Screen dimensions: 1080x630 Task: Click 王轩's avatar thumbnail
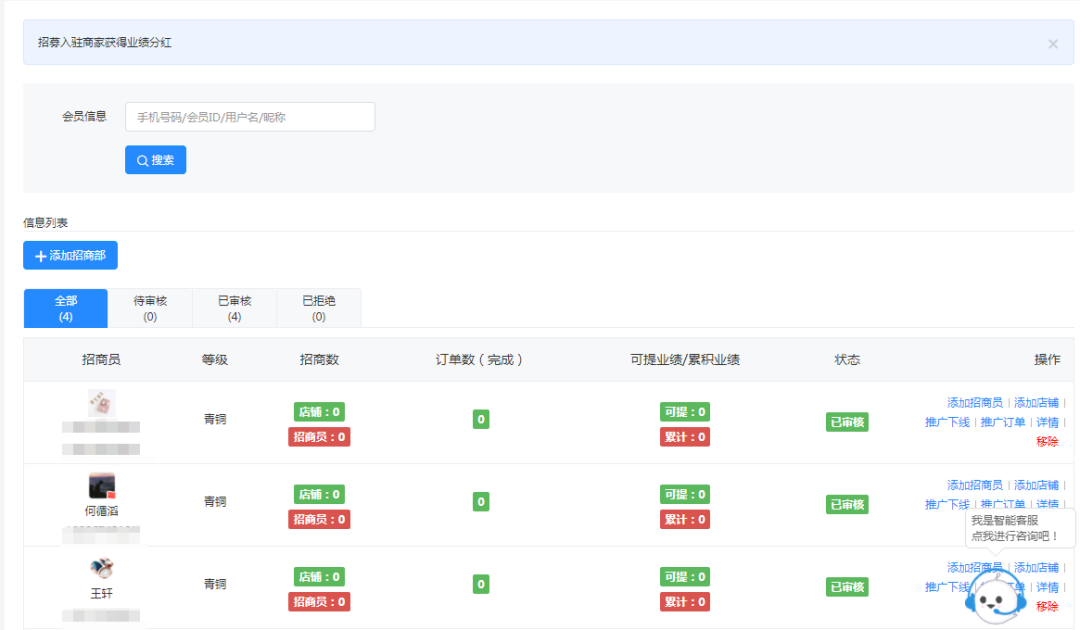pyautogui.click(x=101, y=569)
